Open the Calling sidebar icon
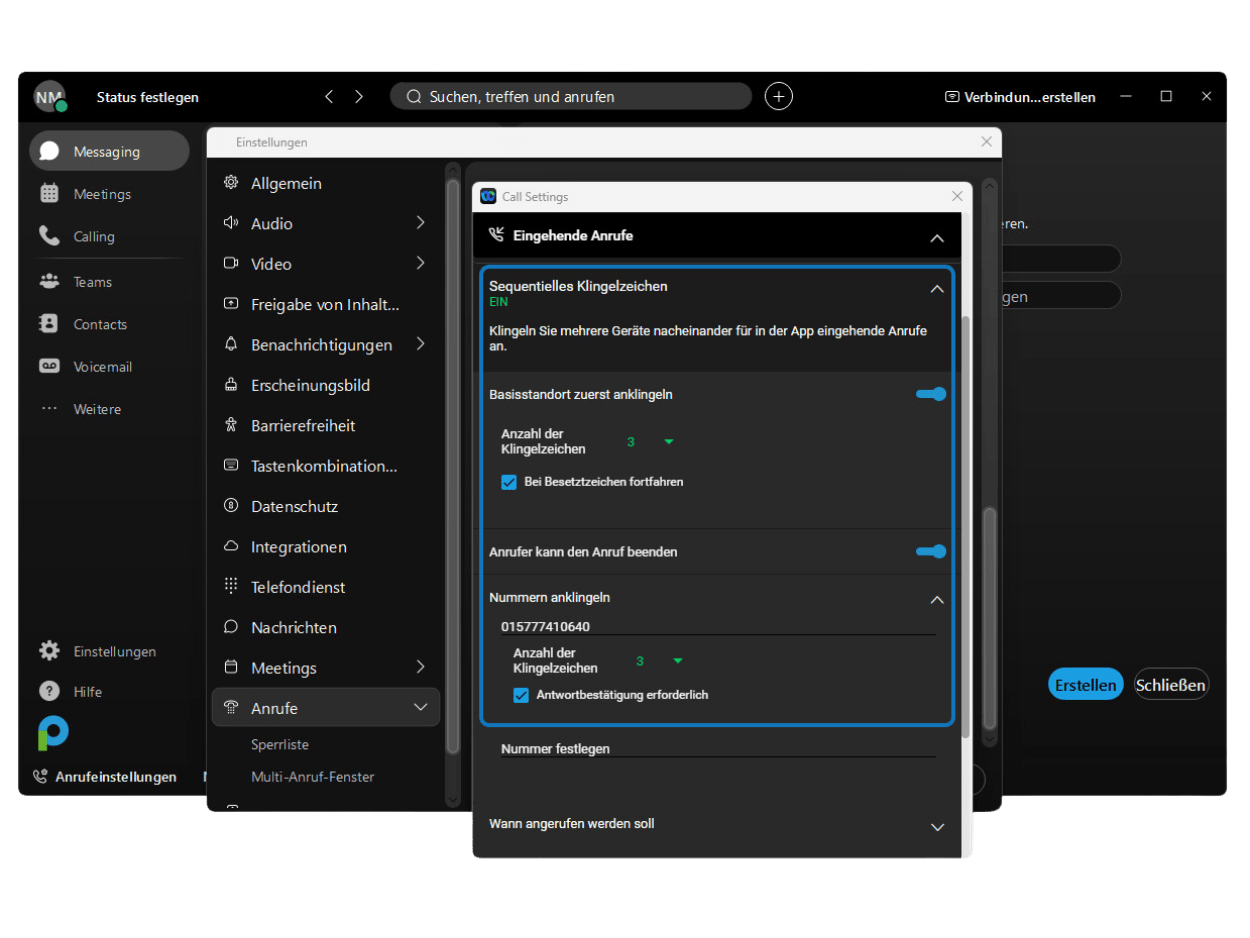The image size is (1250, 938). point(48,236)
